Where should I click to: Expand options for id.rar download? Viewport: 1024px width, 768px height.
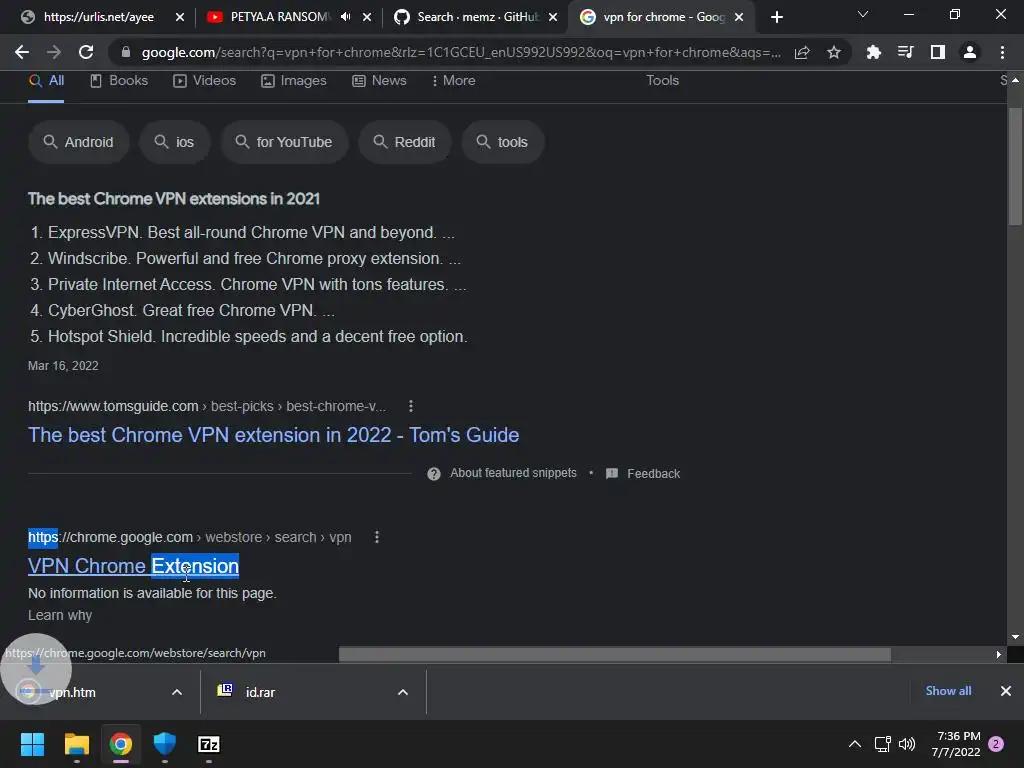(x=403, y=692)
